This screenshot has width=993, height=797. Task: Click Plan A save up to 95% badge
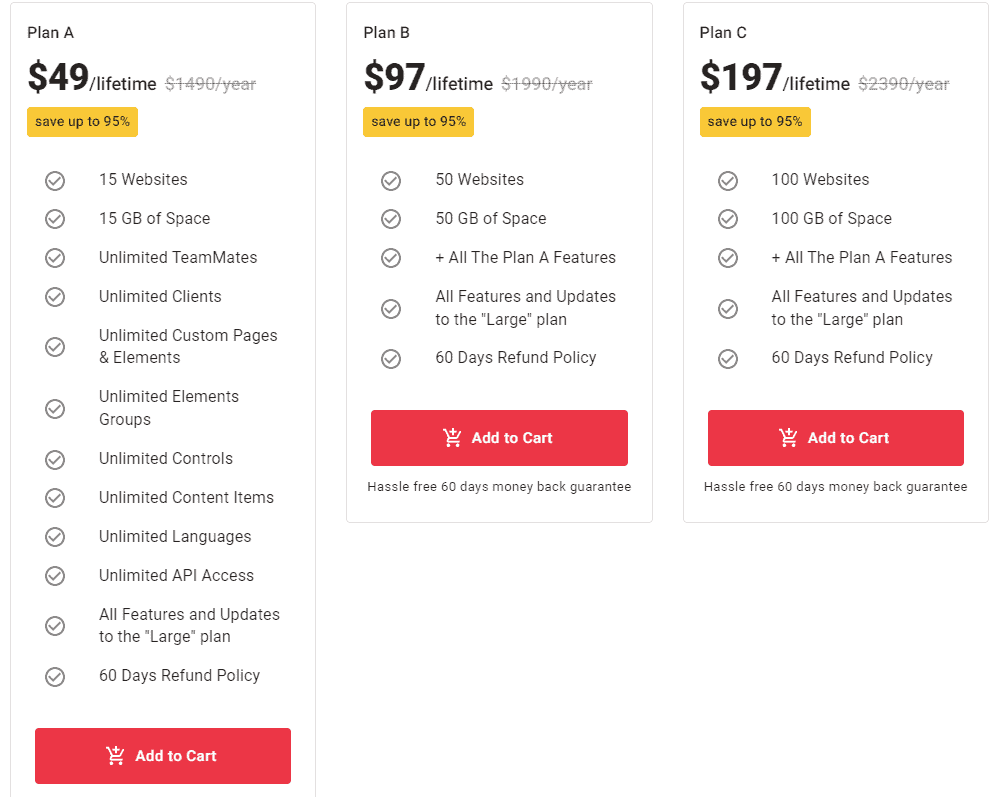[82, 122]
